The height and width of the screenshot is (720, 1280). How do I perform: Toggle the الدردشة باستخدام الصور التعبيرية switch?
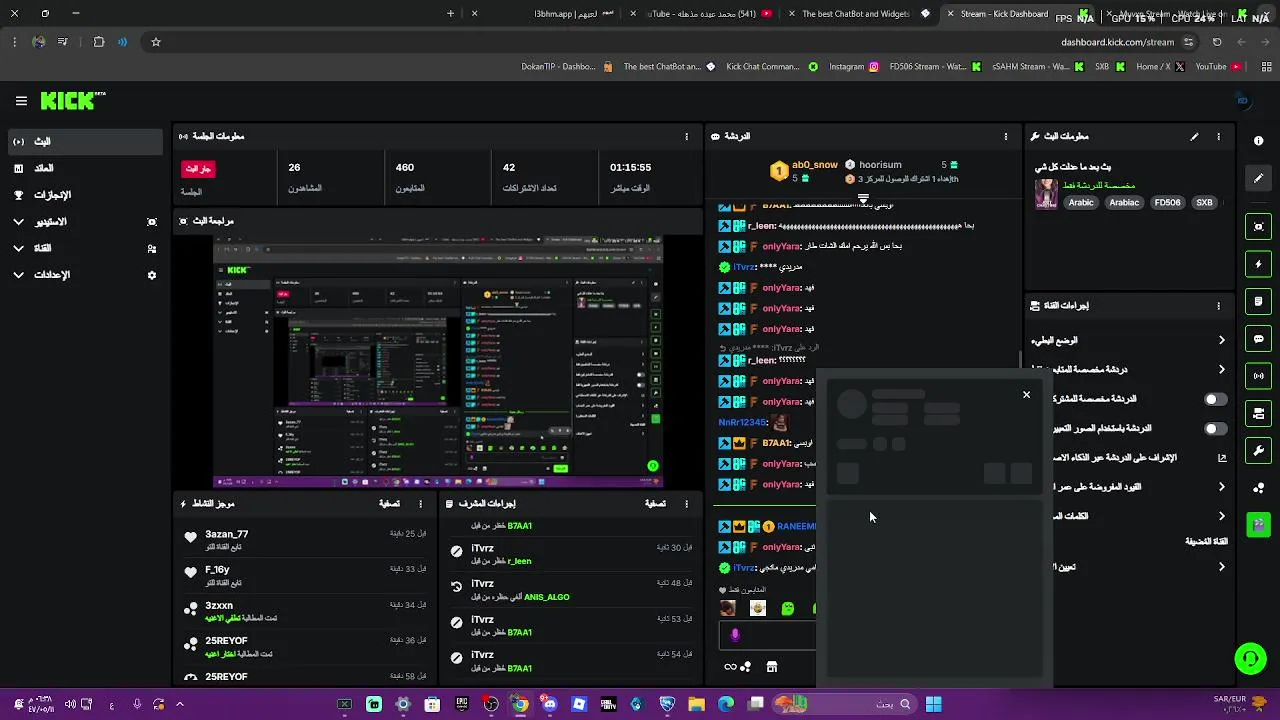1215,429
